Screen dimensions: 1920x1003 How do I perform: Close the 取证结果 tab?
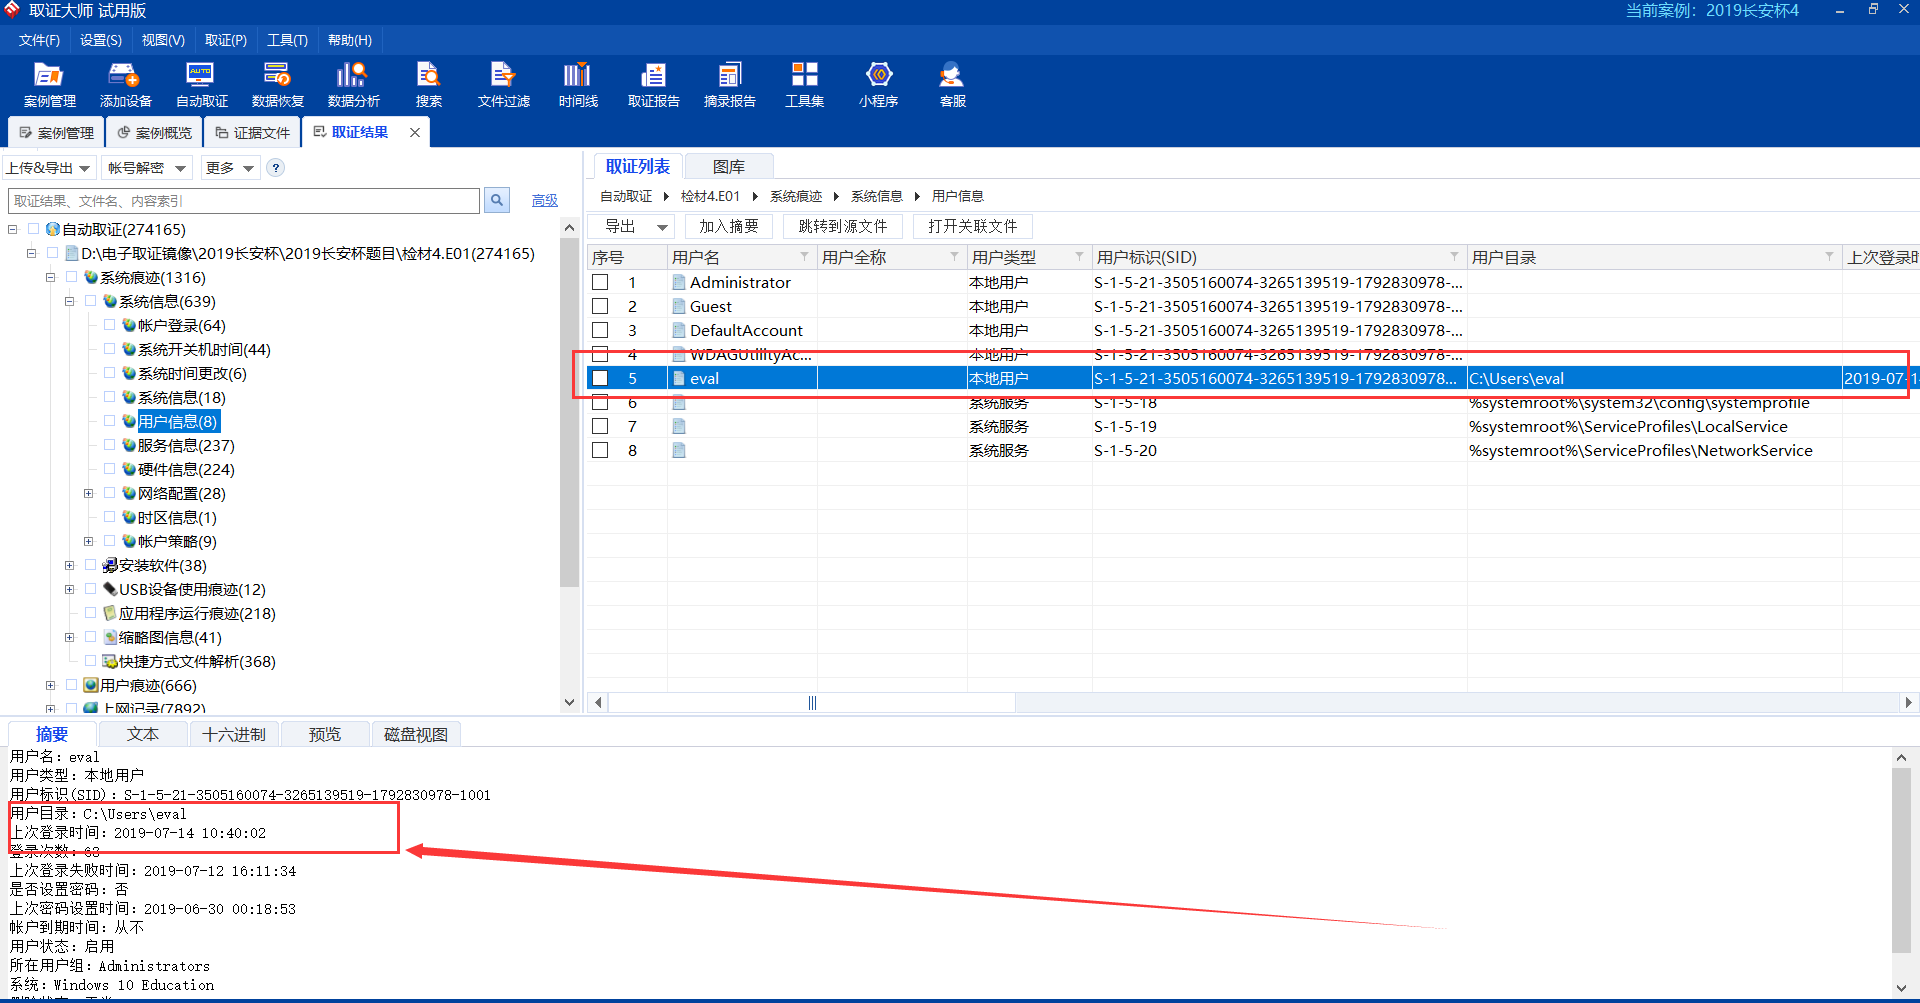[415, 132]
